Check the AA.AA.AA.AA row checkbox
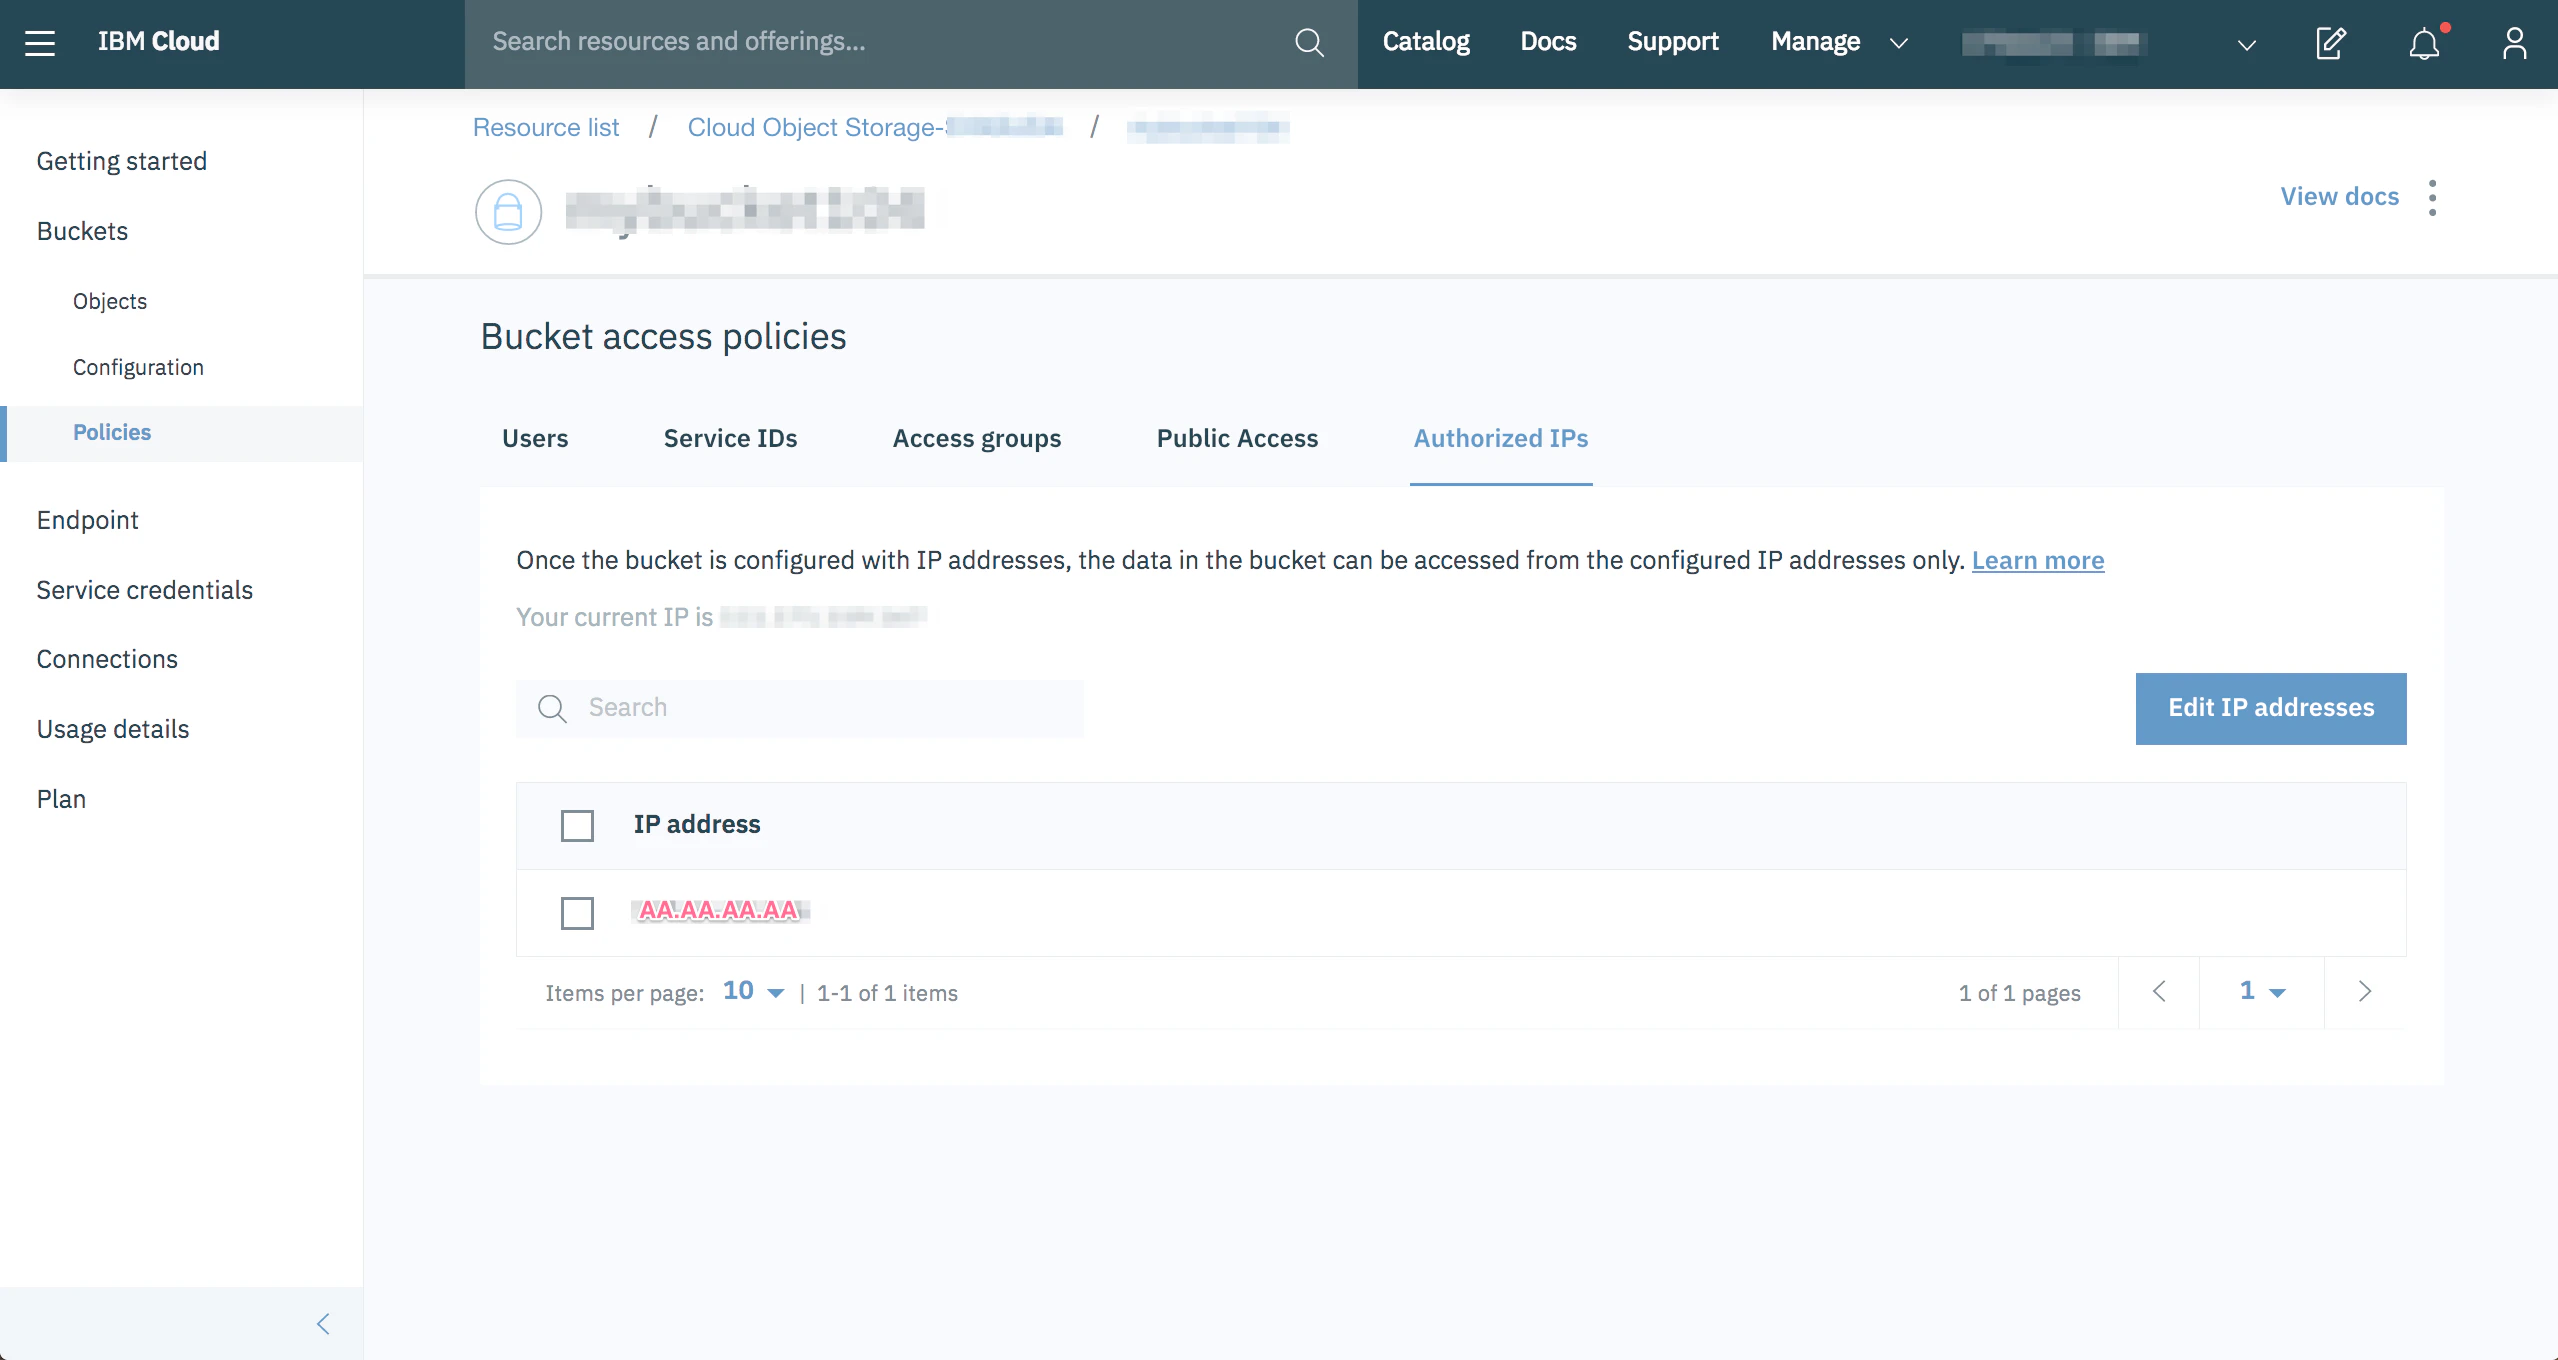The image size is (2558, 1360). coord(577,912)
